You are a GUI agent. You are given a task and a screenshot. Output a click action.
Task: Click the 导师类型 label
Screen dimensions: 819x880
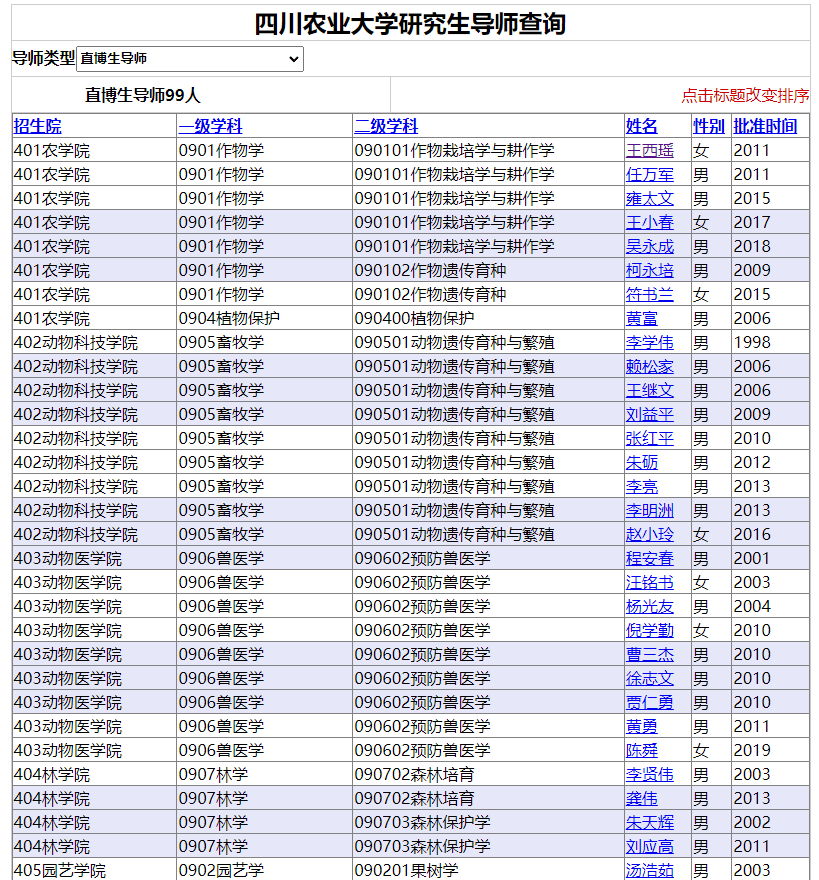click(x=43, y=58)
